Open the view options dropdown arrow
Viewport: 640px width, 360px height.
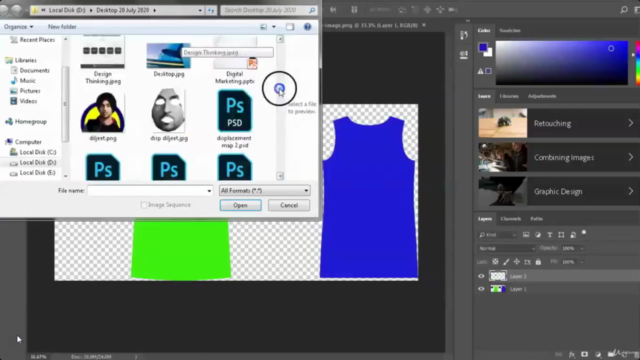coord(274,27)
